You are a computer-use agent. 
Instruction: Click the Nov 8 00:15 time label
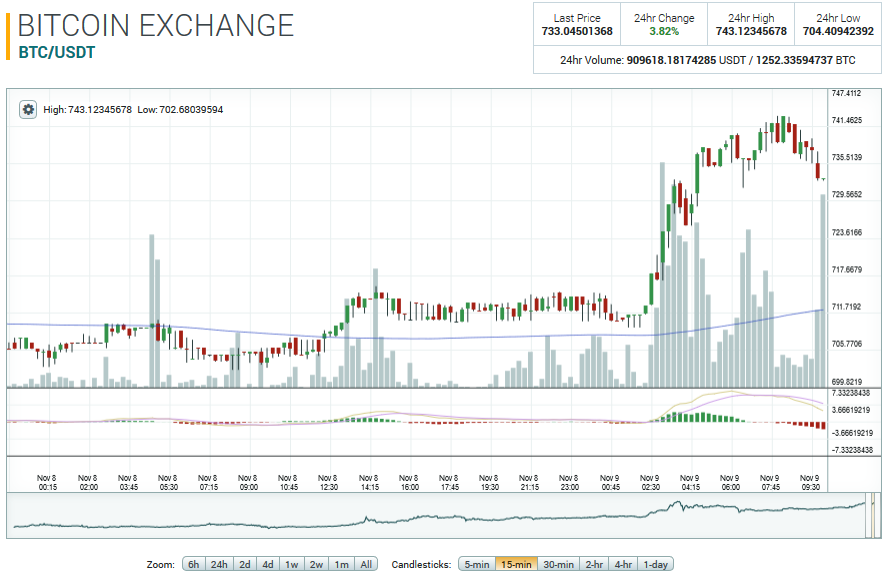(x=47, y=482)
